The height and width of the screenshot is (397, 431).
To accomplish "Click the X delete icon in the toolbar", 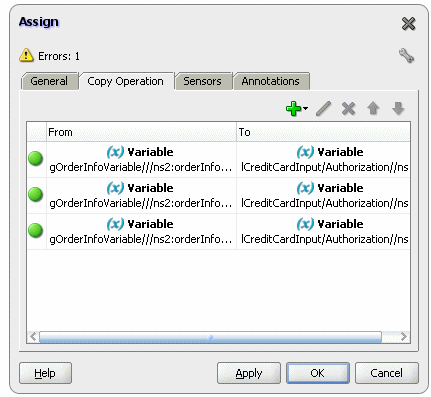I will 348,109.
